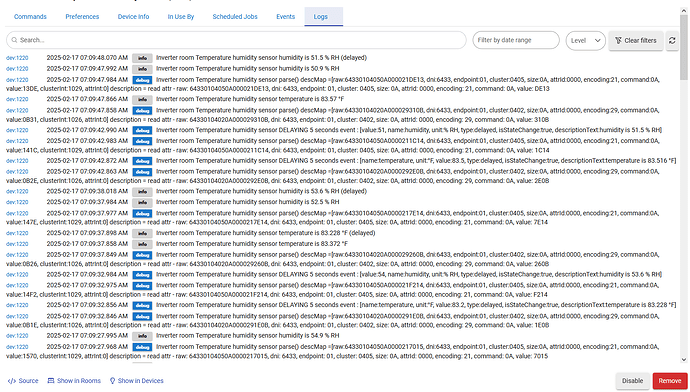Click dev:1220 link at 07:09:27.968 AM
Screen dimensions: 690x392
(x=17, y=347)
